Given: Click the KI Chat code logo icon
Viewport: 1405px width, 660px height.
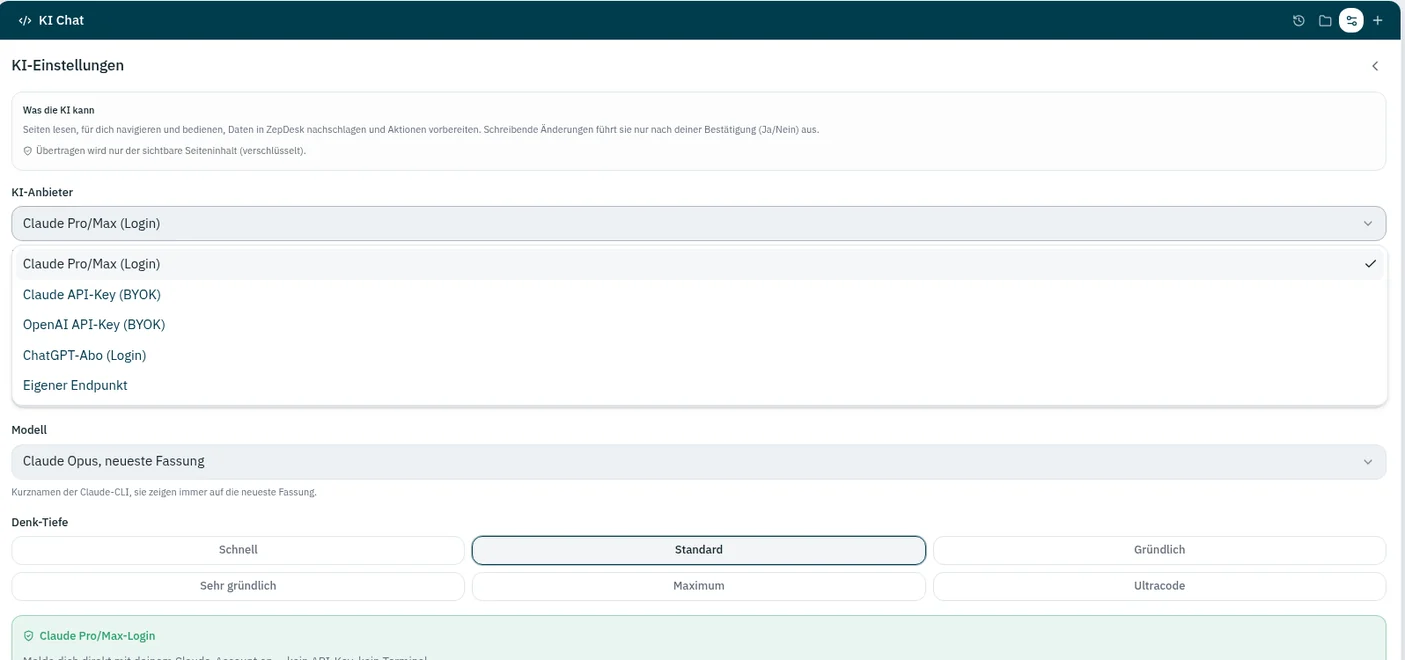Looking at the screenshot, I should point(25,20).
